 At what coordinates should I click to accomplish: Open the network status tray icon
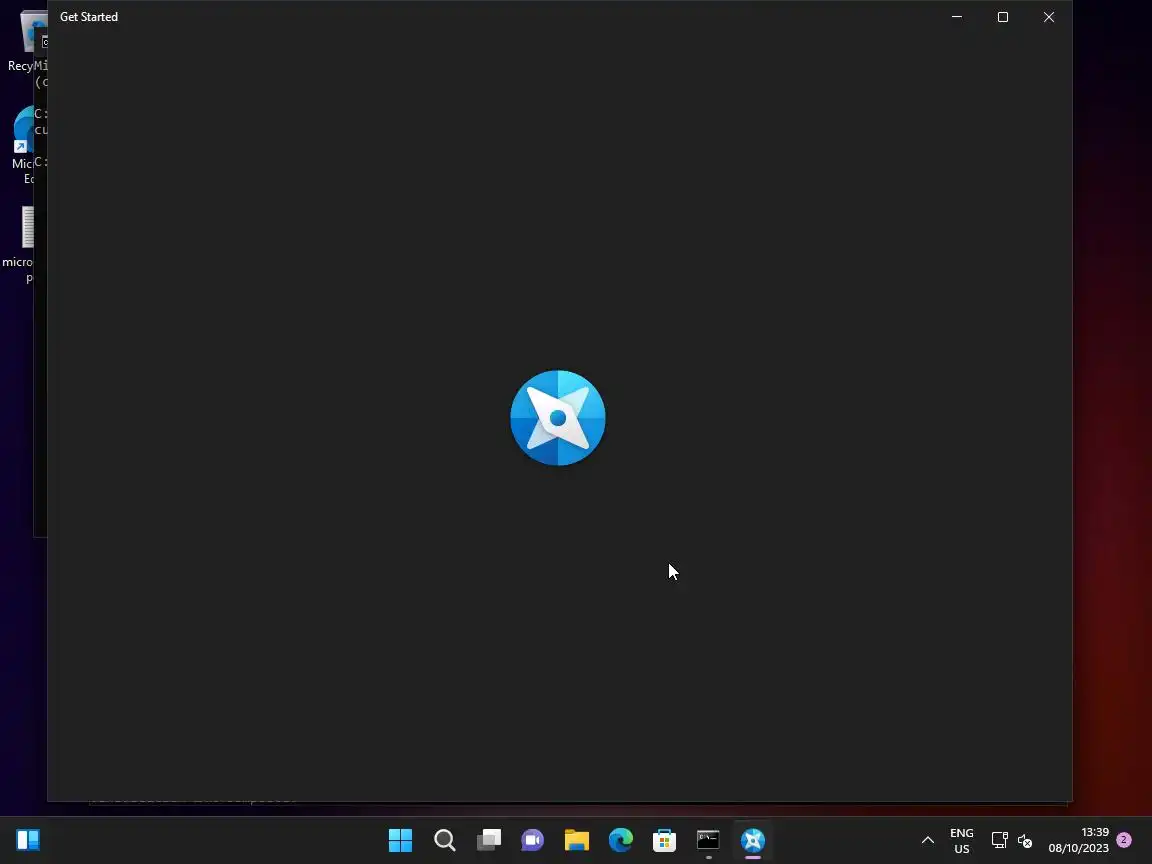tap(999, 840)
